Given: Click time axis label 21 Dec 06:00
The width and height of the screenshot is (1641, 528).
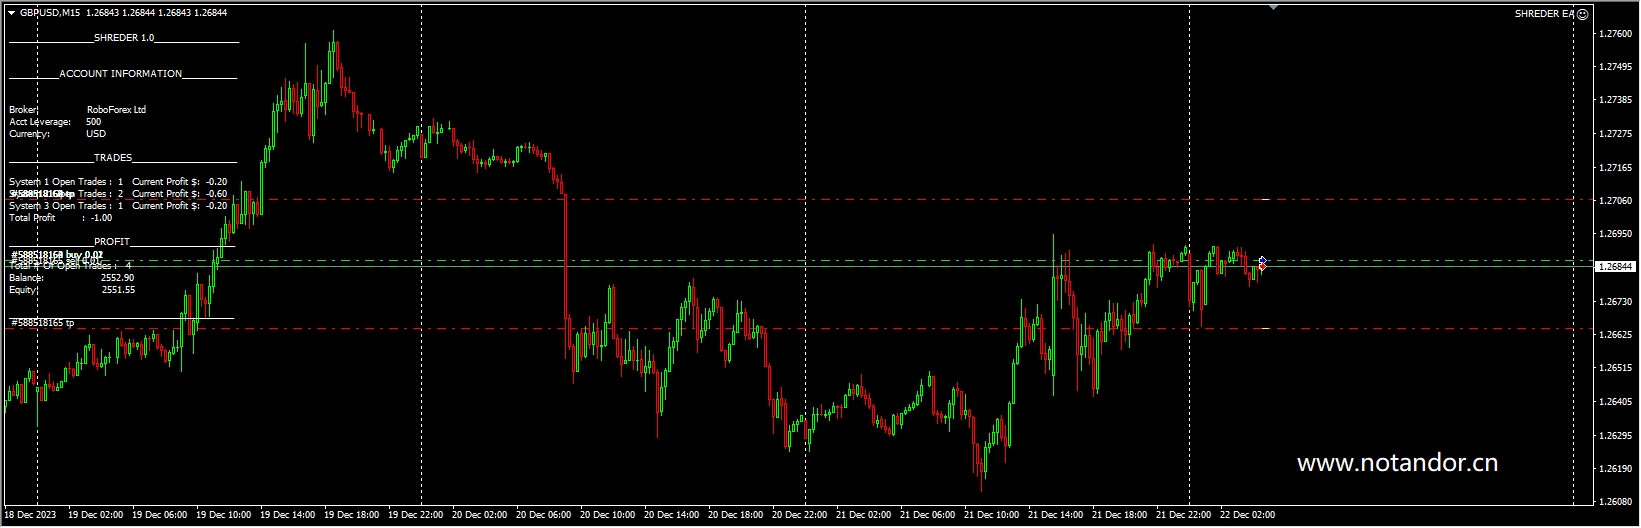Looking at the screenshot, I should (927, 515).
